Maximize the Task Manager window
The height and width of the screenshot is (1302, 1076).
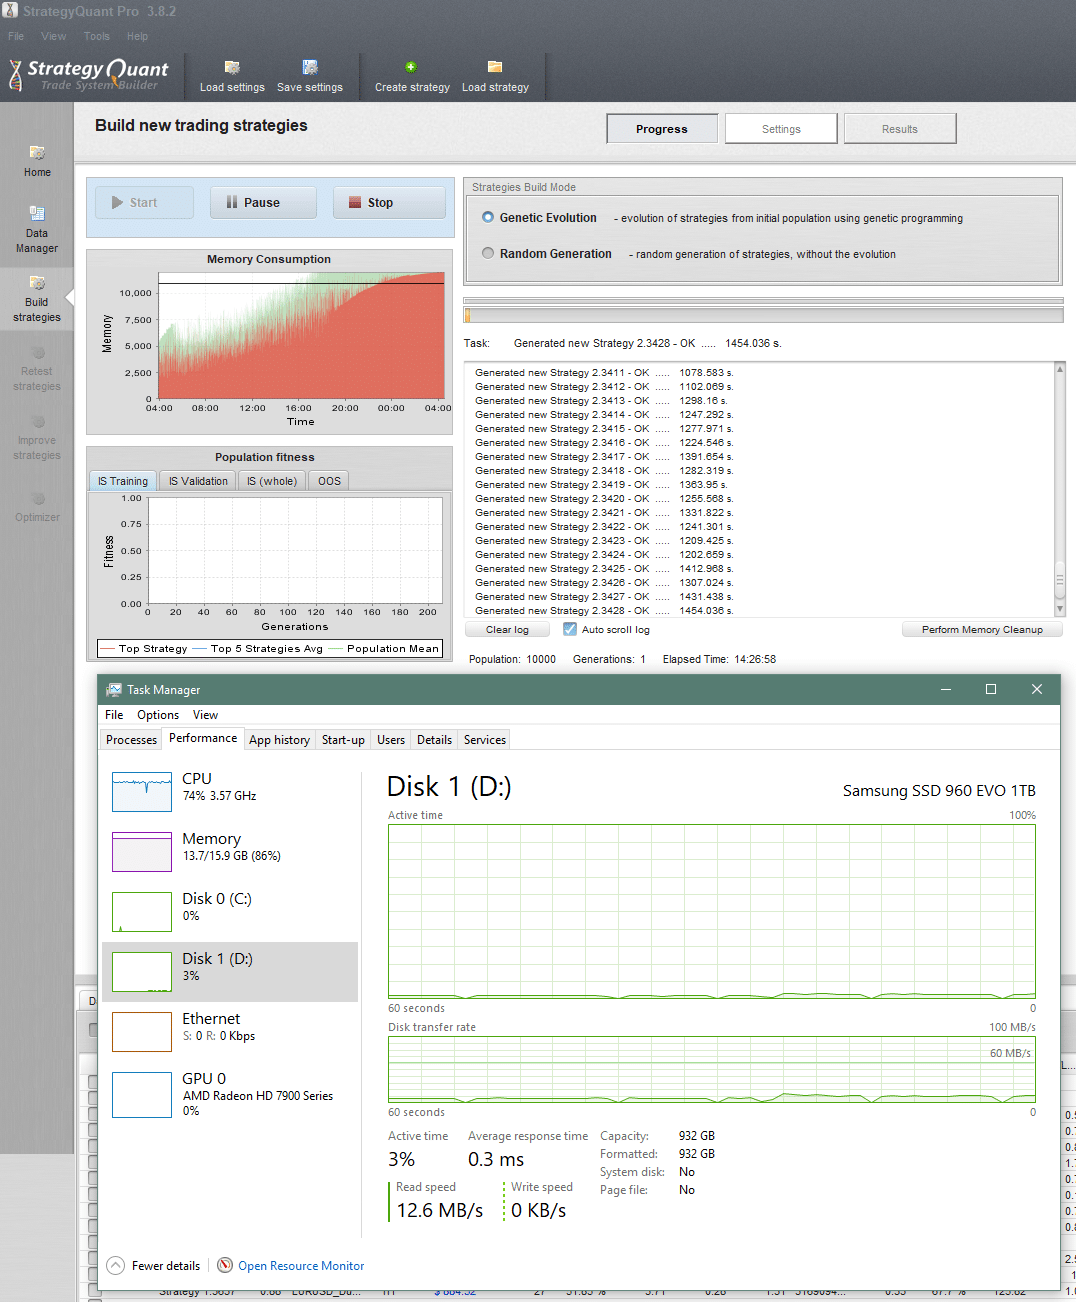(991, 689)
